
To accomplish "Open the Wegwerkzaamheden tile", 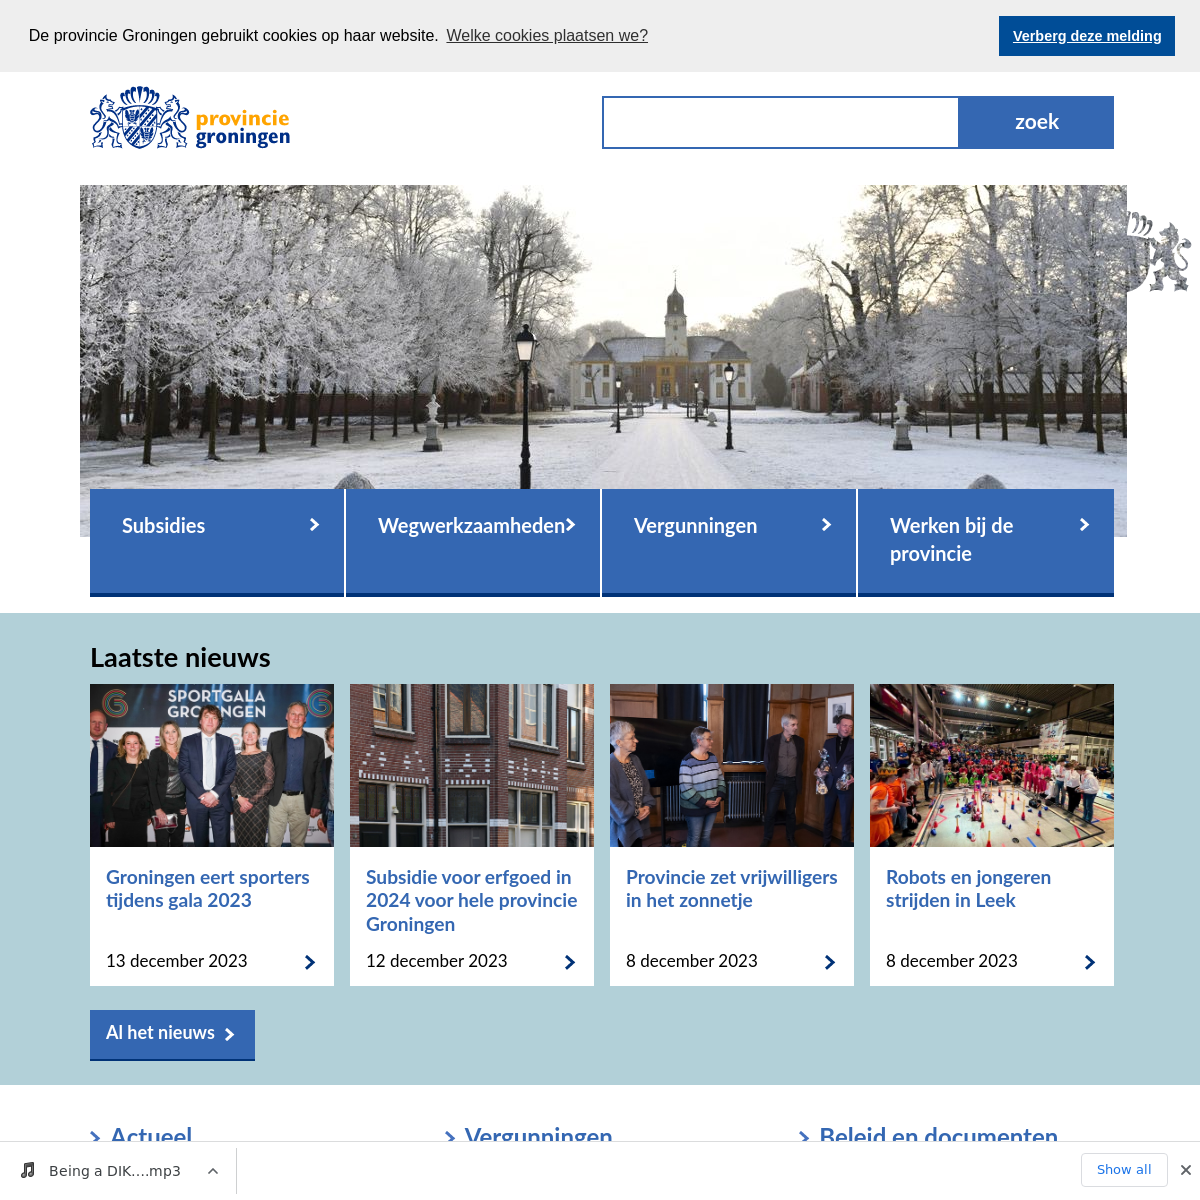I will coord(473,542).
